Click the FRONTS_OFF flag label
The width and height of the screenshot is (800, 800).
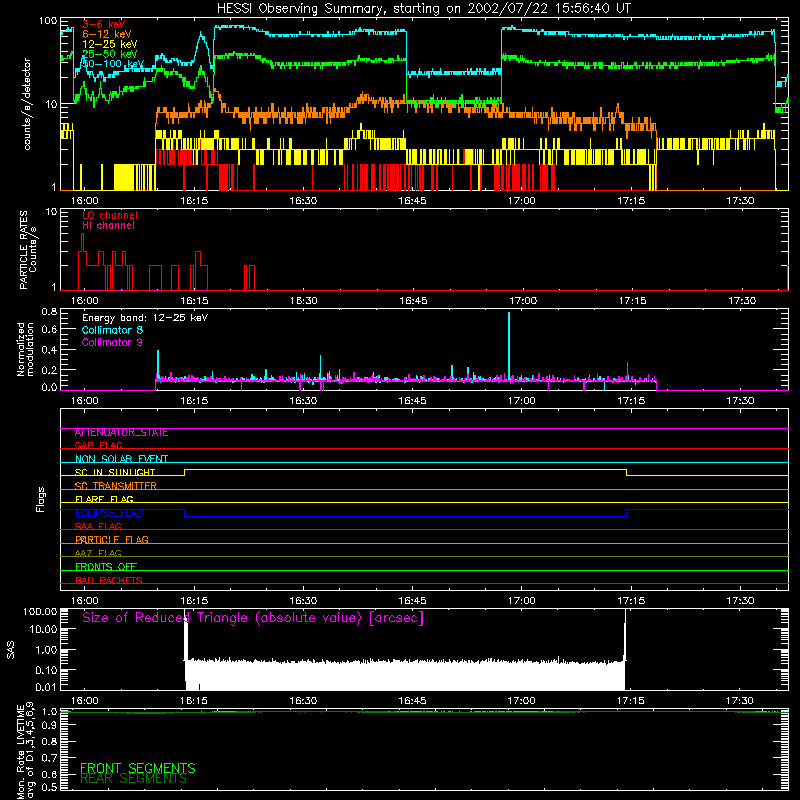coord(106,567)
